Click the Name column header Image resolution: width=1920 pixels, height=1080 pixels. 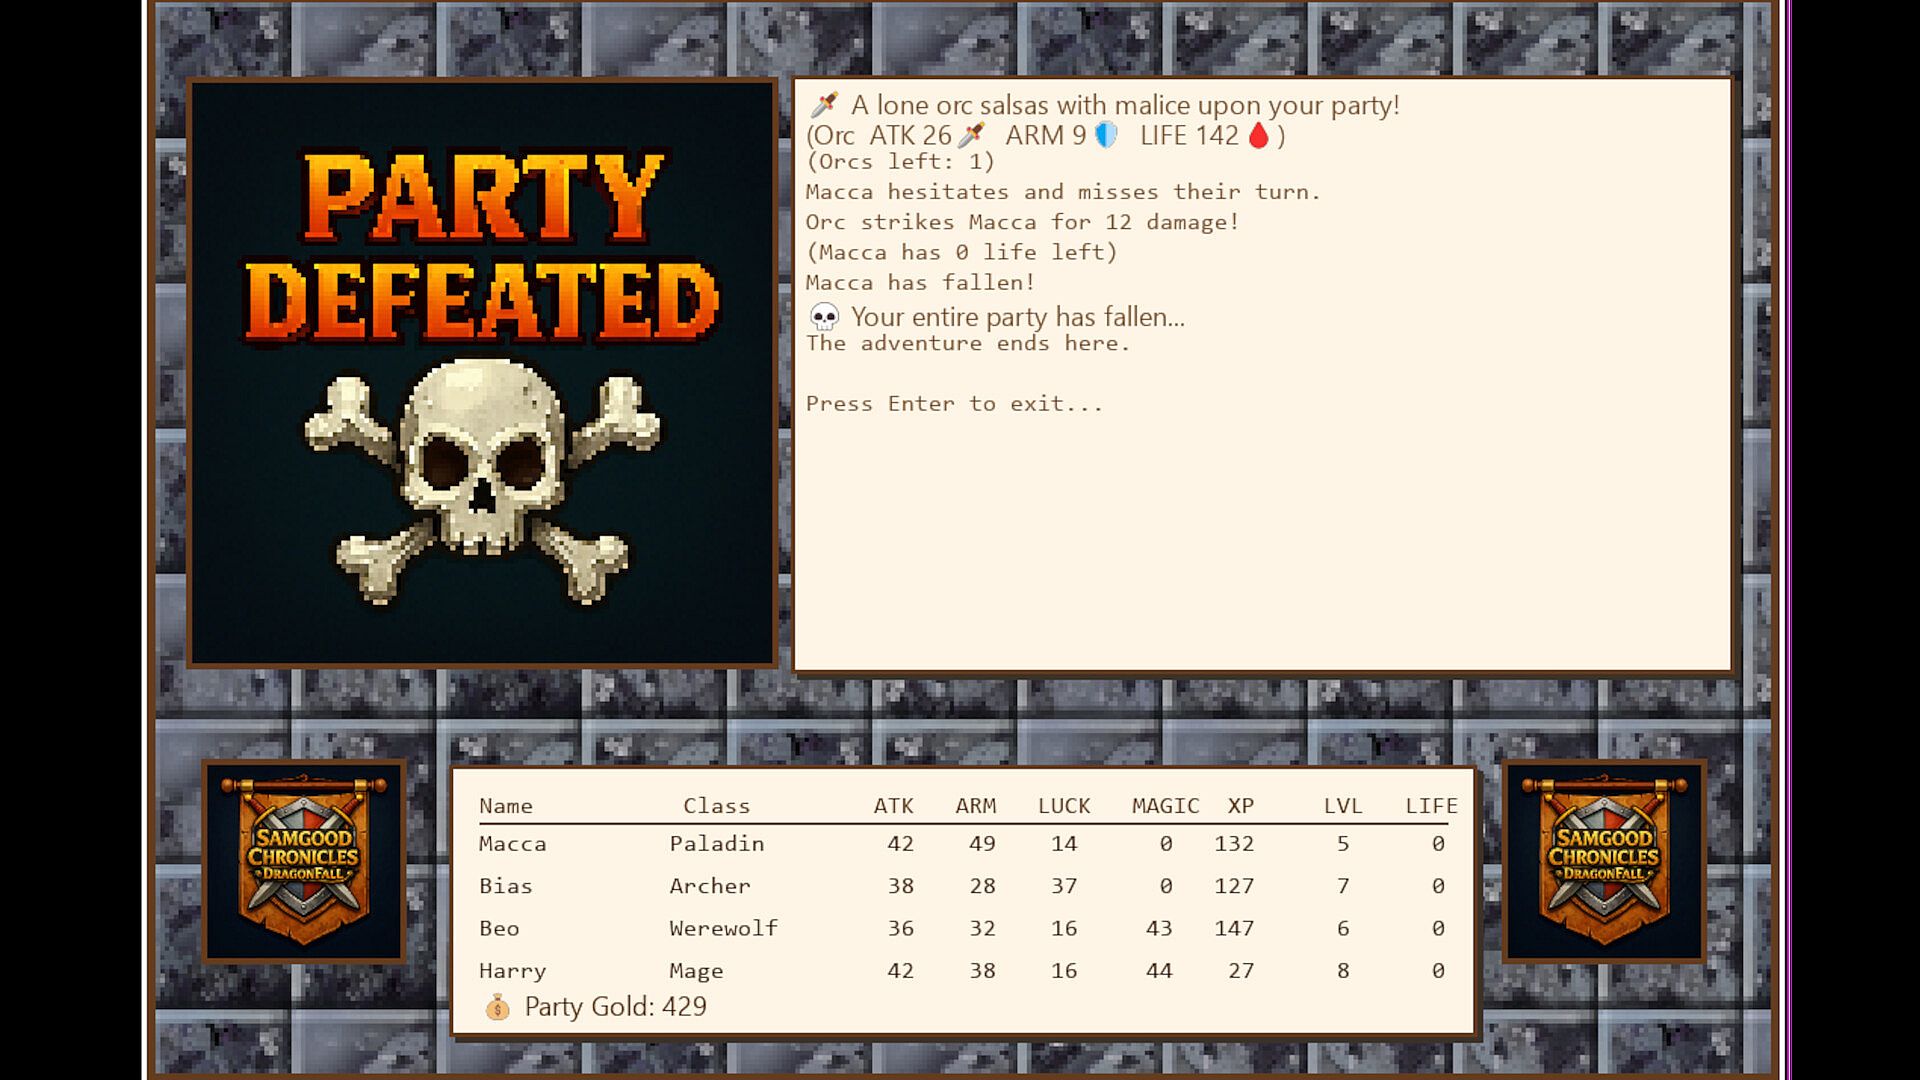tap(506, 806)
